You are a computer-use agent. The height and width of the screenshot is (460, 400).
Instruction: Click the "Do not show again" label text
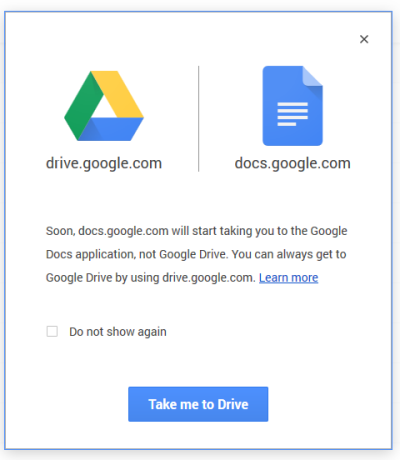tap(118, 332)
